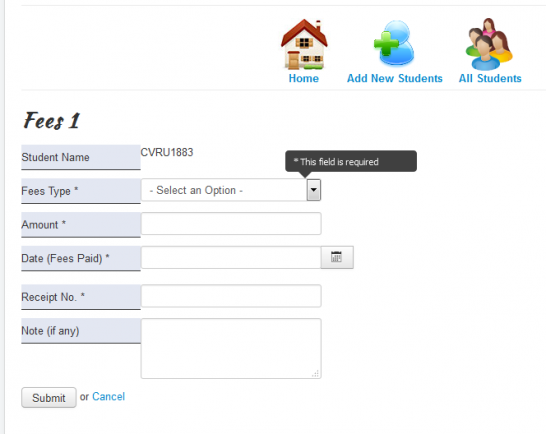Focus the Receipt No. input field

[231, 296]
